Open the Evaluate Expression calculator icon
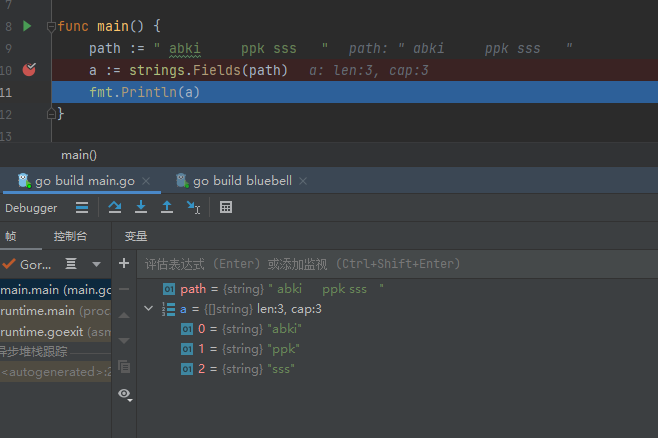658x438 pixels. click(226, 207)
